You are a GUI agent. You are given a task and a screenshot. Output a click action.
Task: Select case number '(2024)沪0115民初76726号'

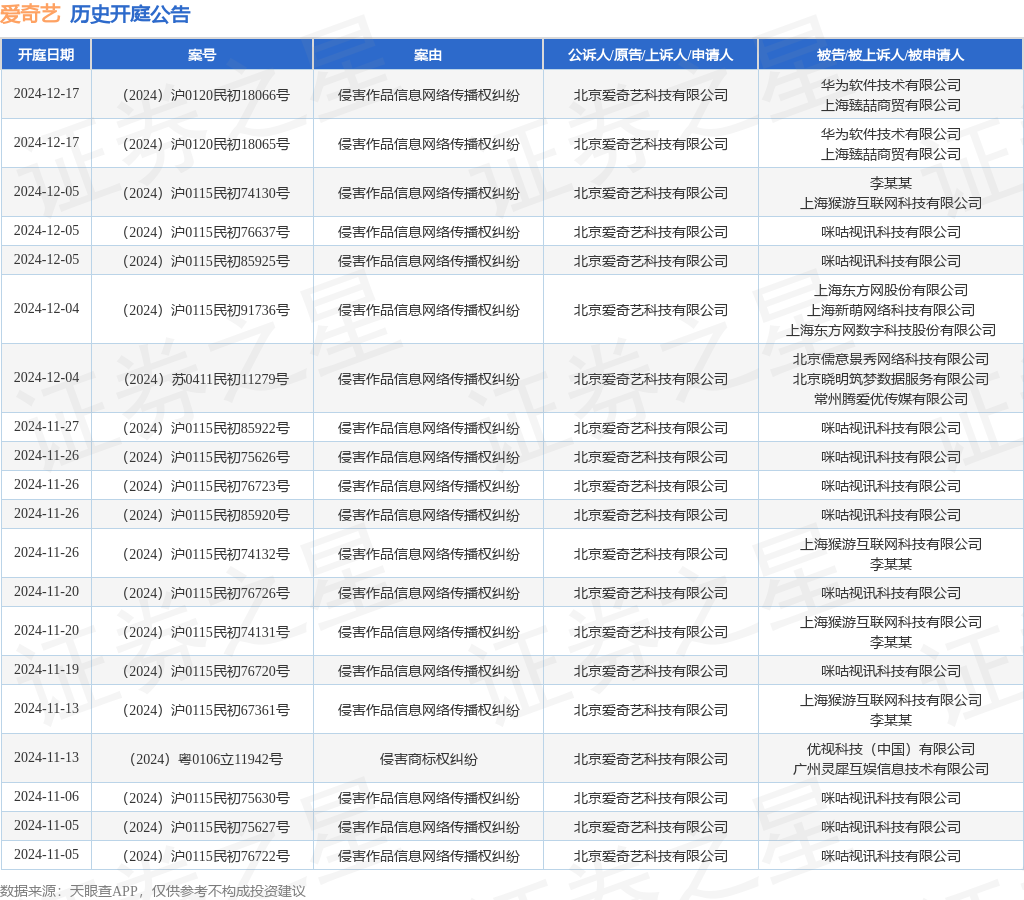coord(206,594)
